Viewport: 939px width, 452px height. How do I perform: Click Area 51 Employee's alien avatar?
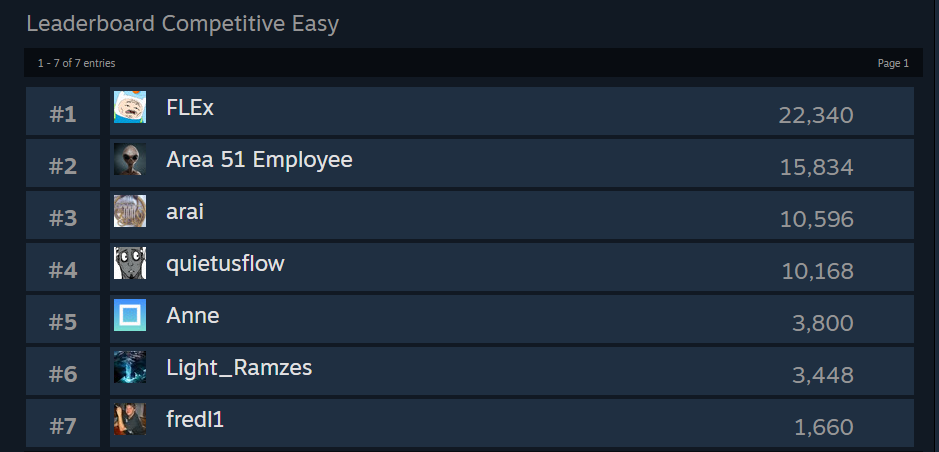(130, 159)
